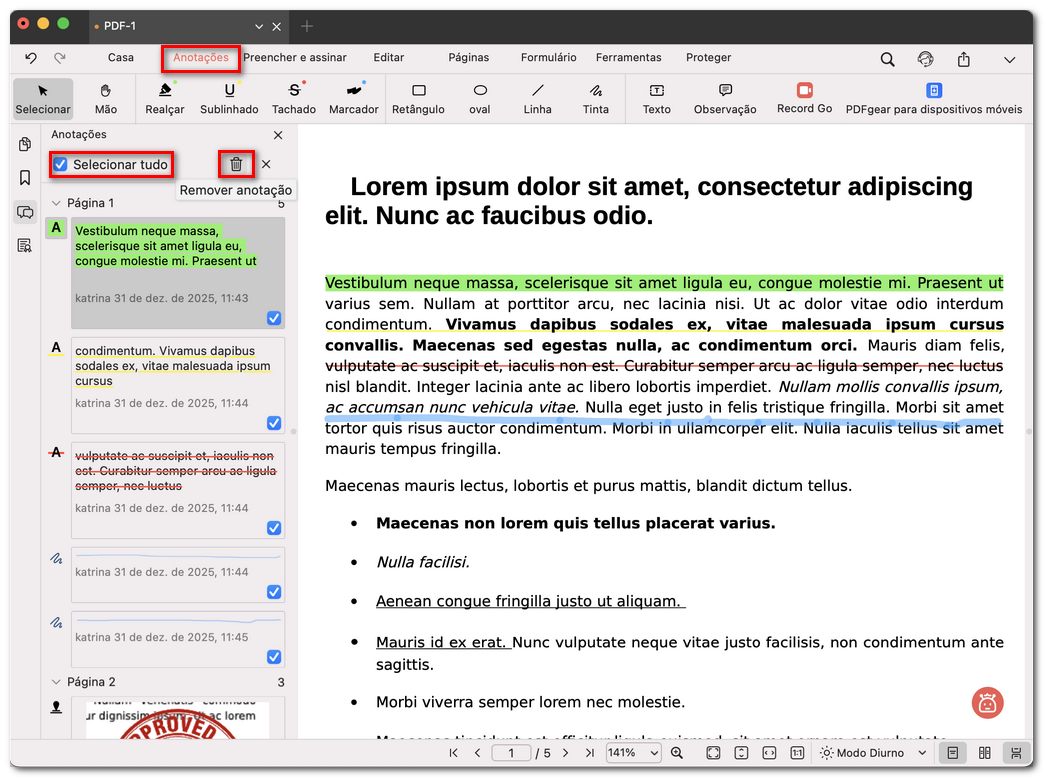The width and height of the screenshot is (1044, 778).
Task: Select the Mão hand tool
Action: click(106, 99)
